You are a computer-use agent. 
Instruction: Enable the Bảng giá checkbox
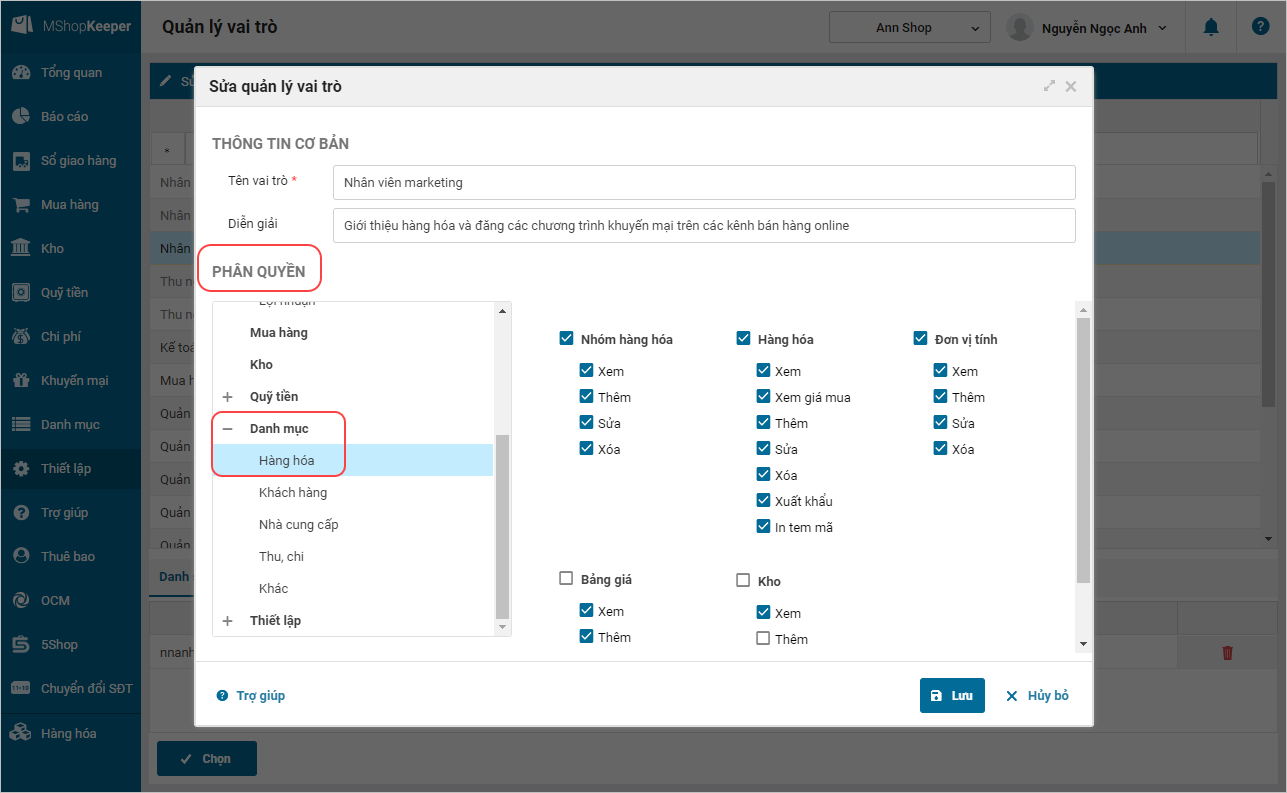566,579
